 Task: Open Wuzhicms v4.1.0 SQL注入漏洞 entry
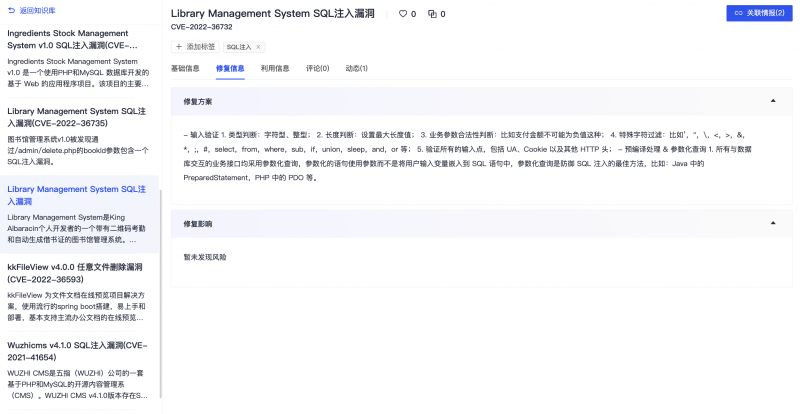[x=79, y=370]
